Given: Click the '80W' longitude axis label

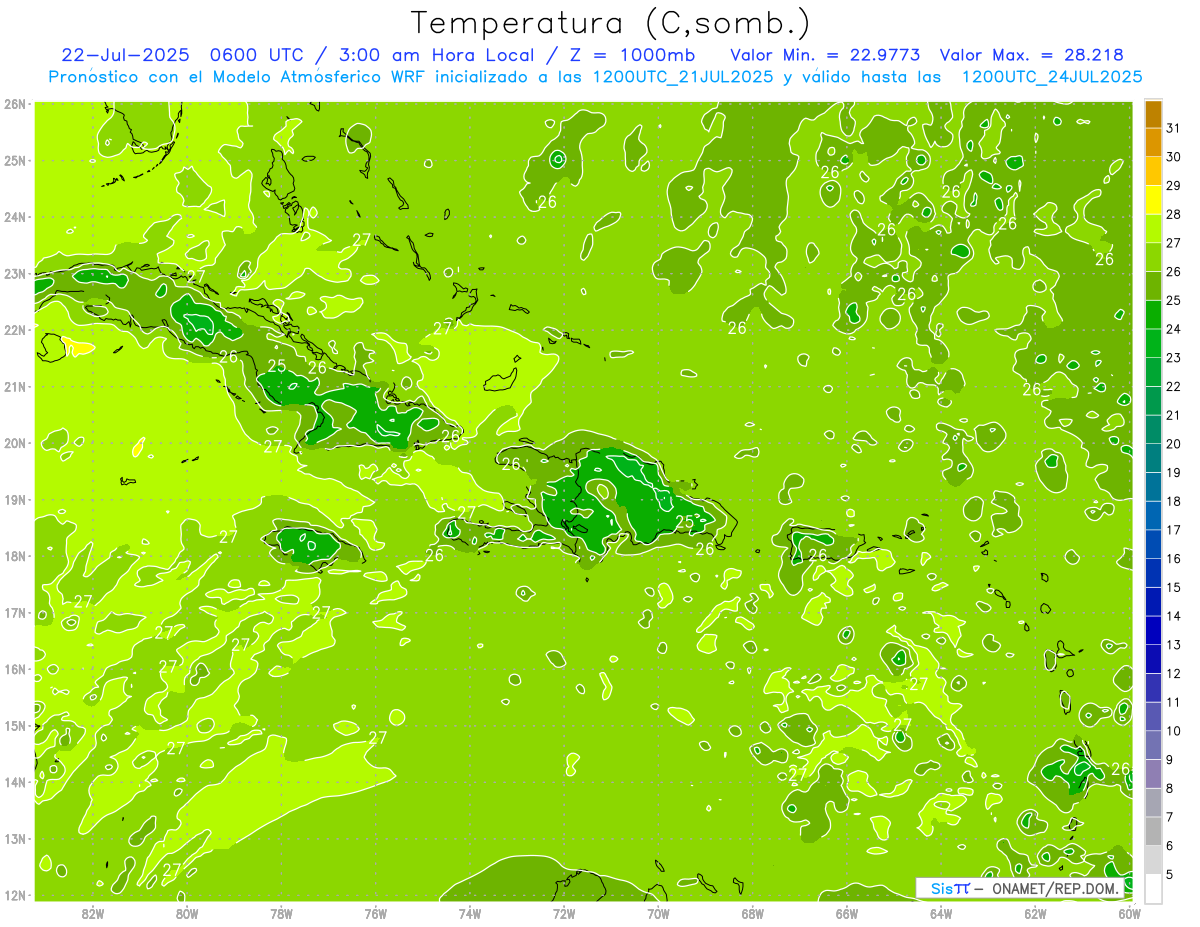Looking at the screenshot, I should pyautogui.click(x=187, y=913).
